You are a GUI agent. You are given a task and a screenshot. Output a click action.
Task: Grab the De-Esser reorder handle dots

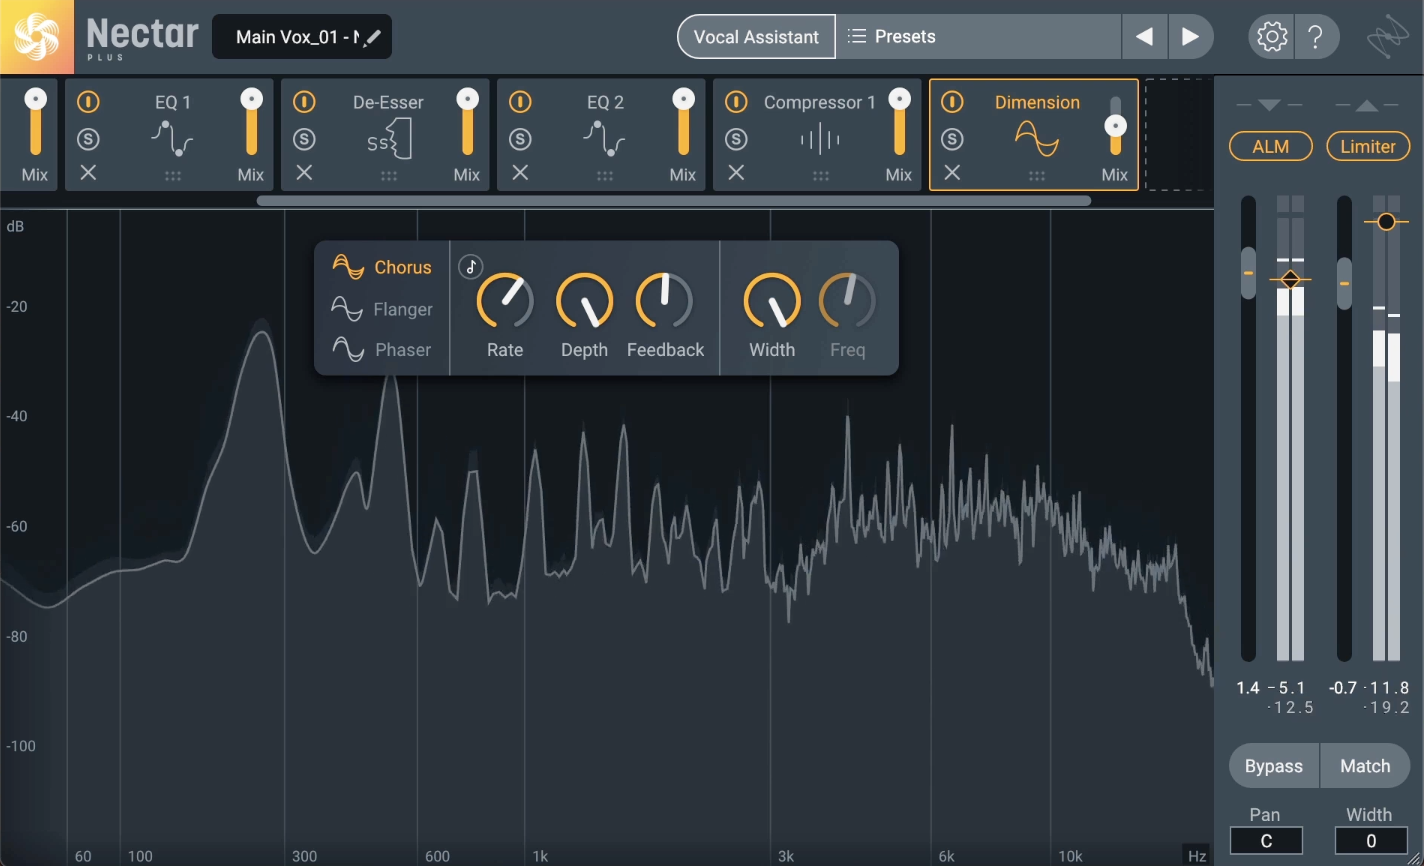tap(389, 176)
